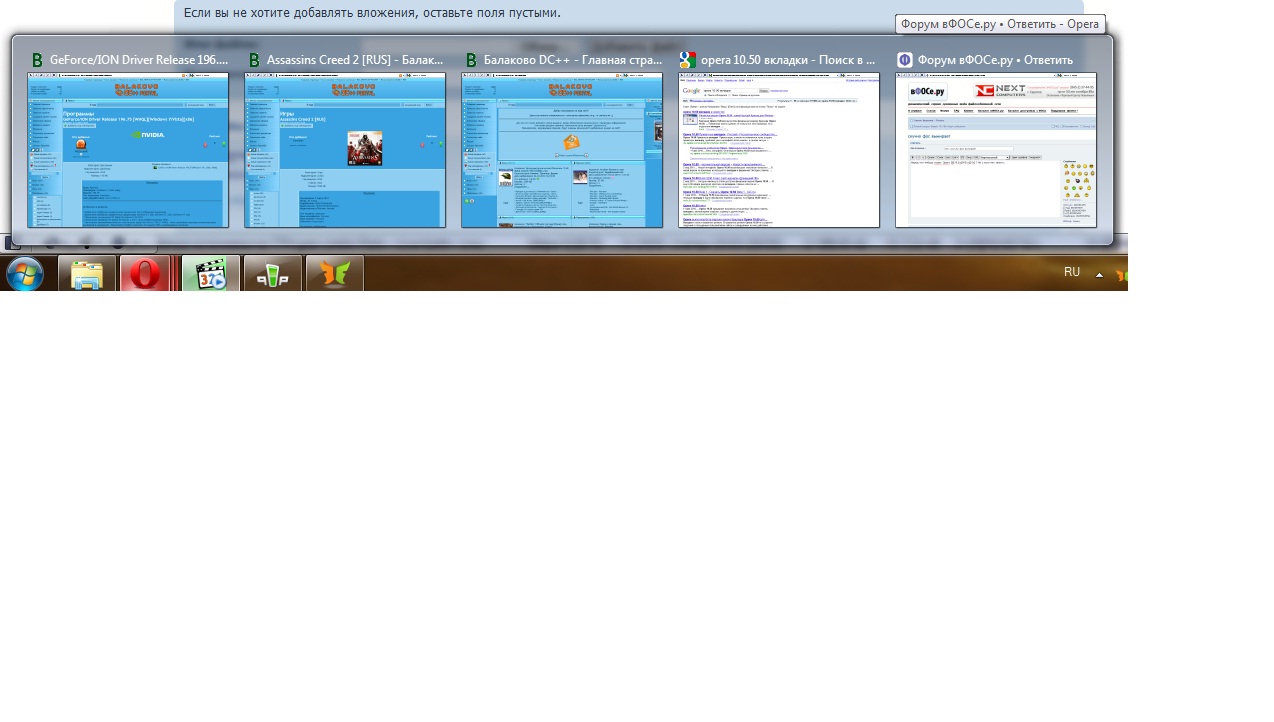The image size is (1274, 722).
Task: Switch to Assassins Creed 2 preview thumbnail
Action: [345, 150]
